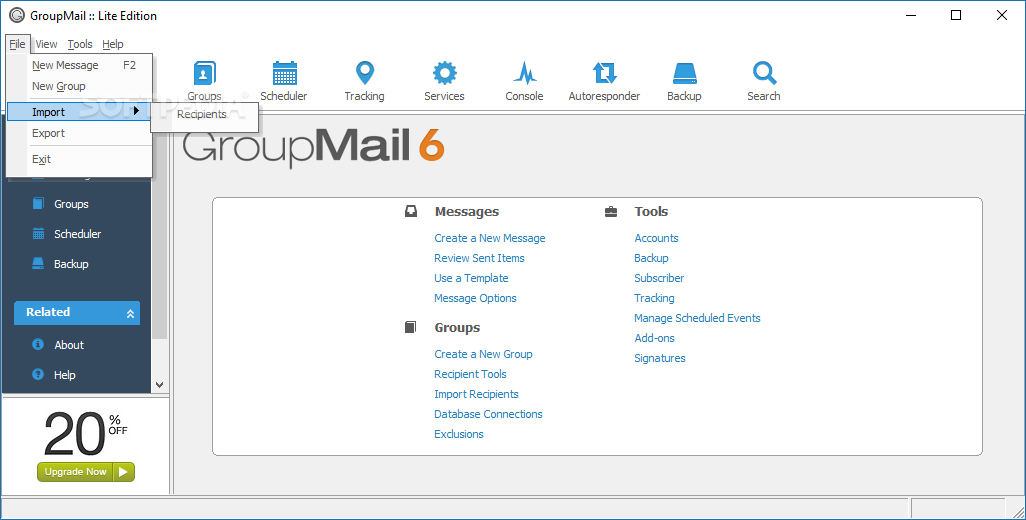The width and height of the screenshot is (1026, 520).
Task: Click the Tracking link under Tools
Action: click(x=654, y=298)
